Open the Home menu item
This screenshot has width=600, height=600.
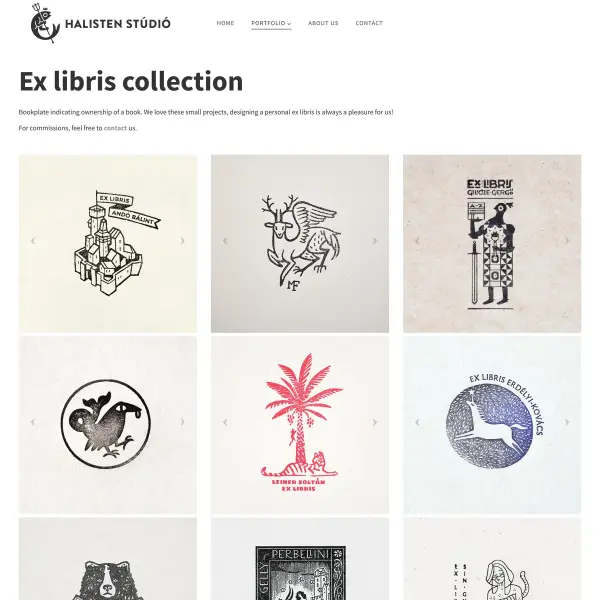(225, 23)
